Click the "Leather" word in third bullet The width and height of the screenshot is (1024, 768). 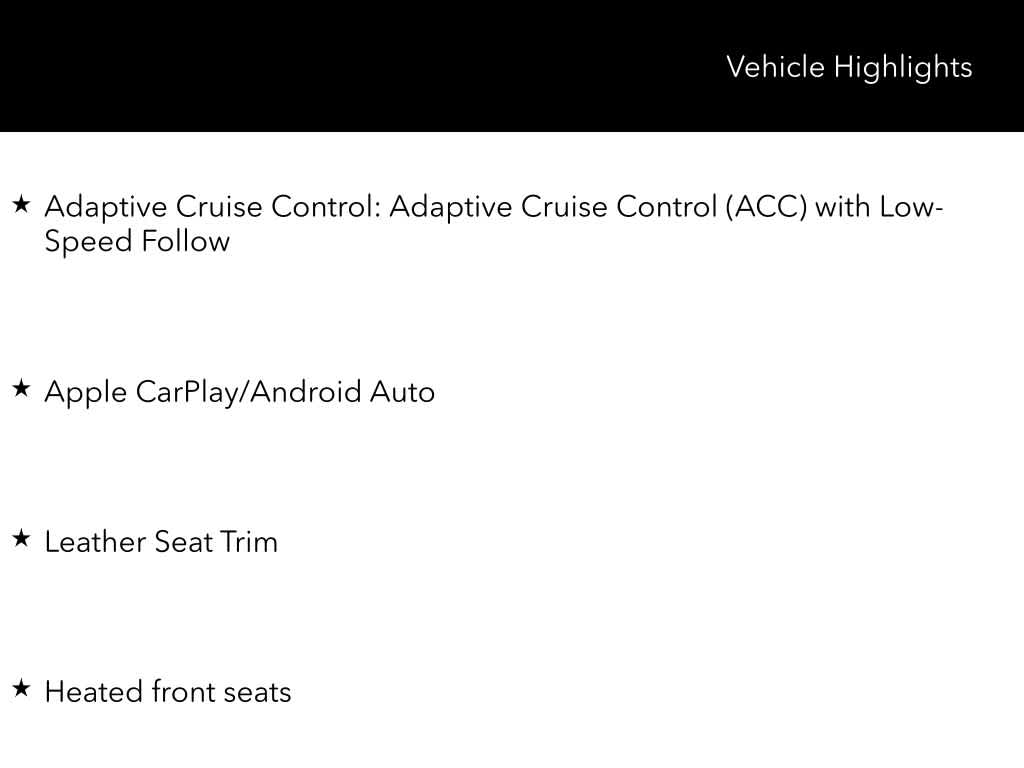95,541
